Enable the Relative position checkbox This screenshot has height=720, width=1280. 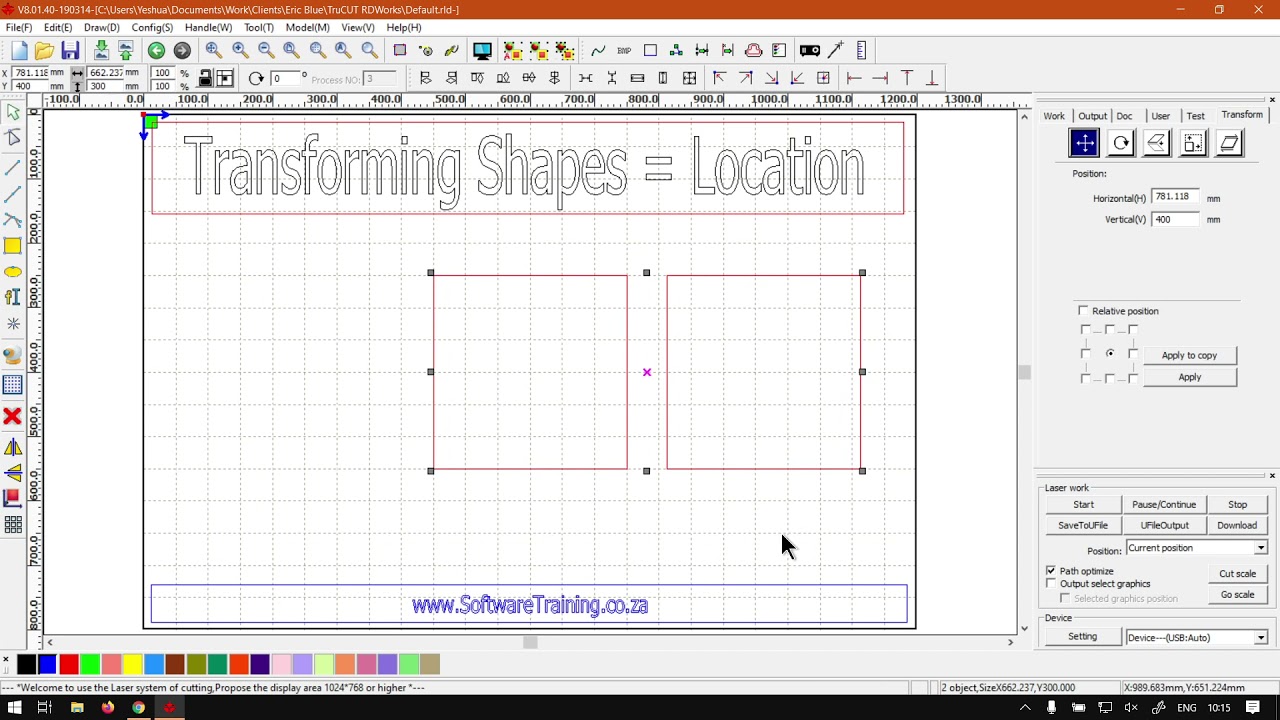click(1083, 311)
